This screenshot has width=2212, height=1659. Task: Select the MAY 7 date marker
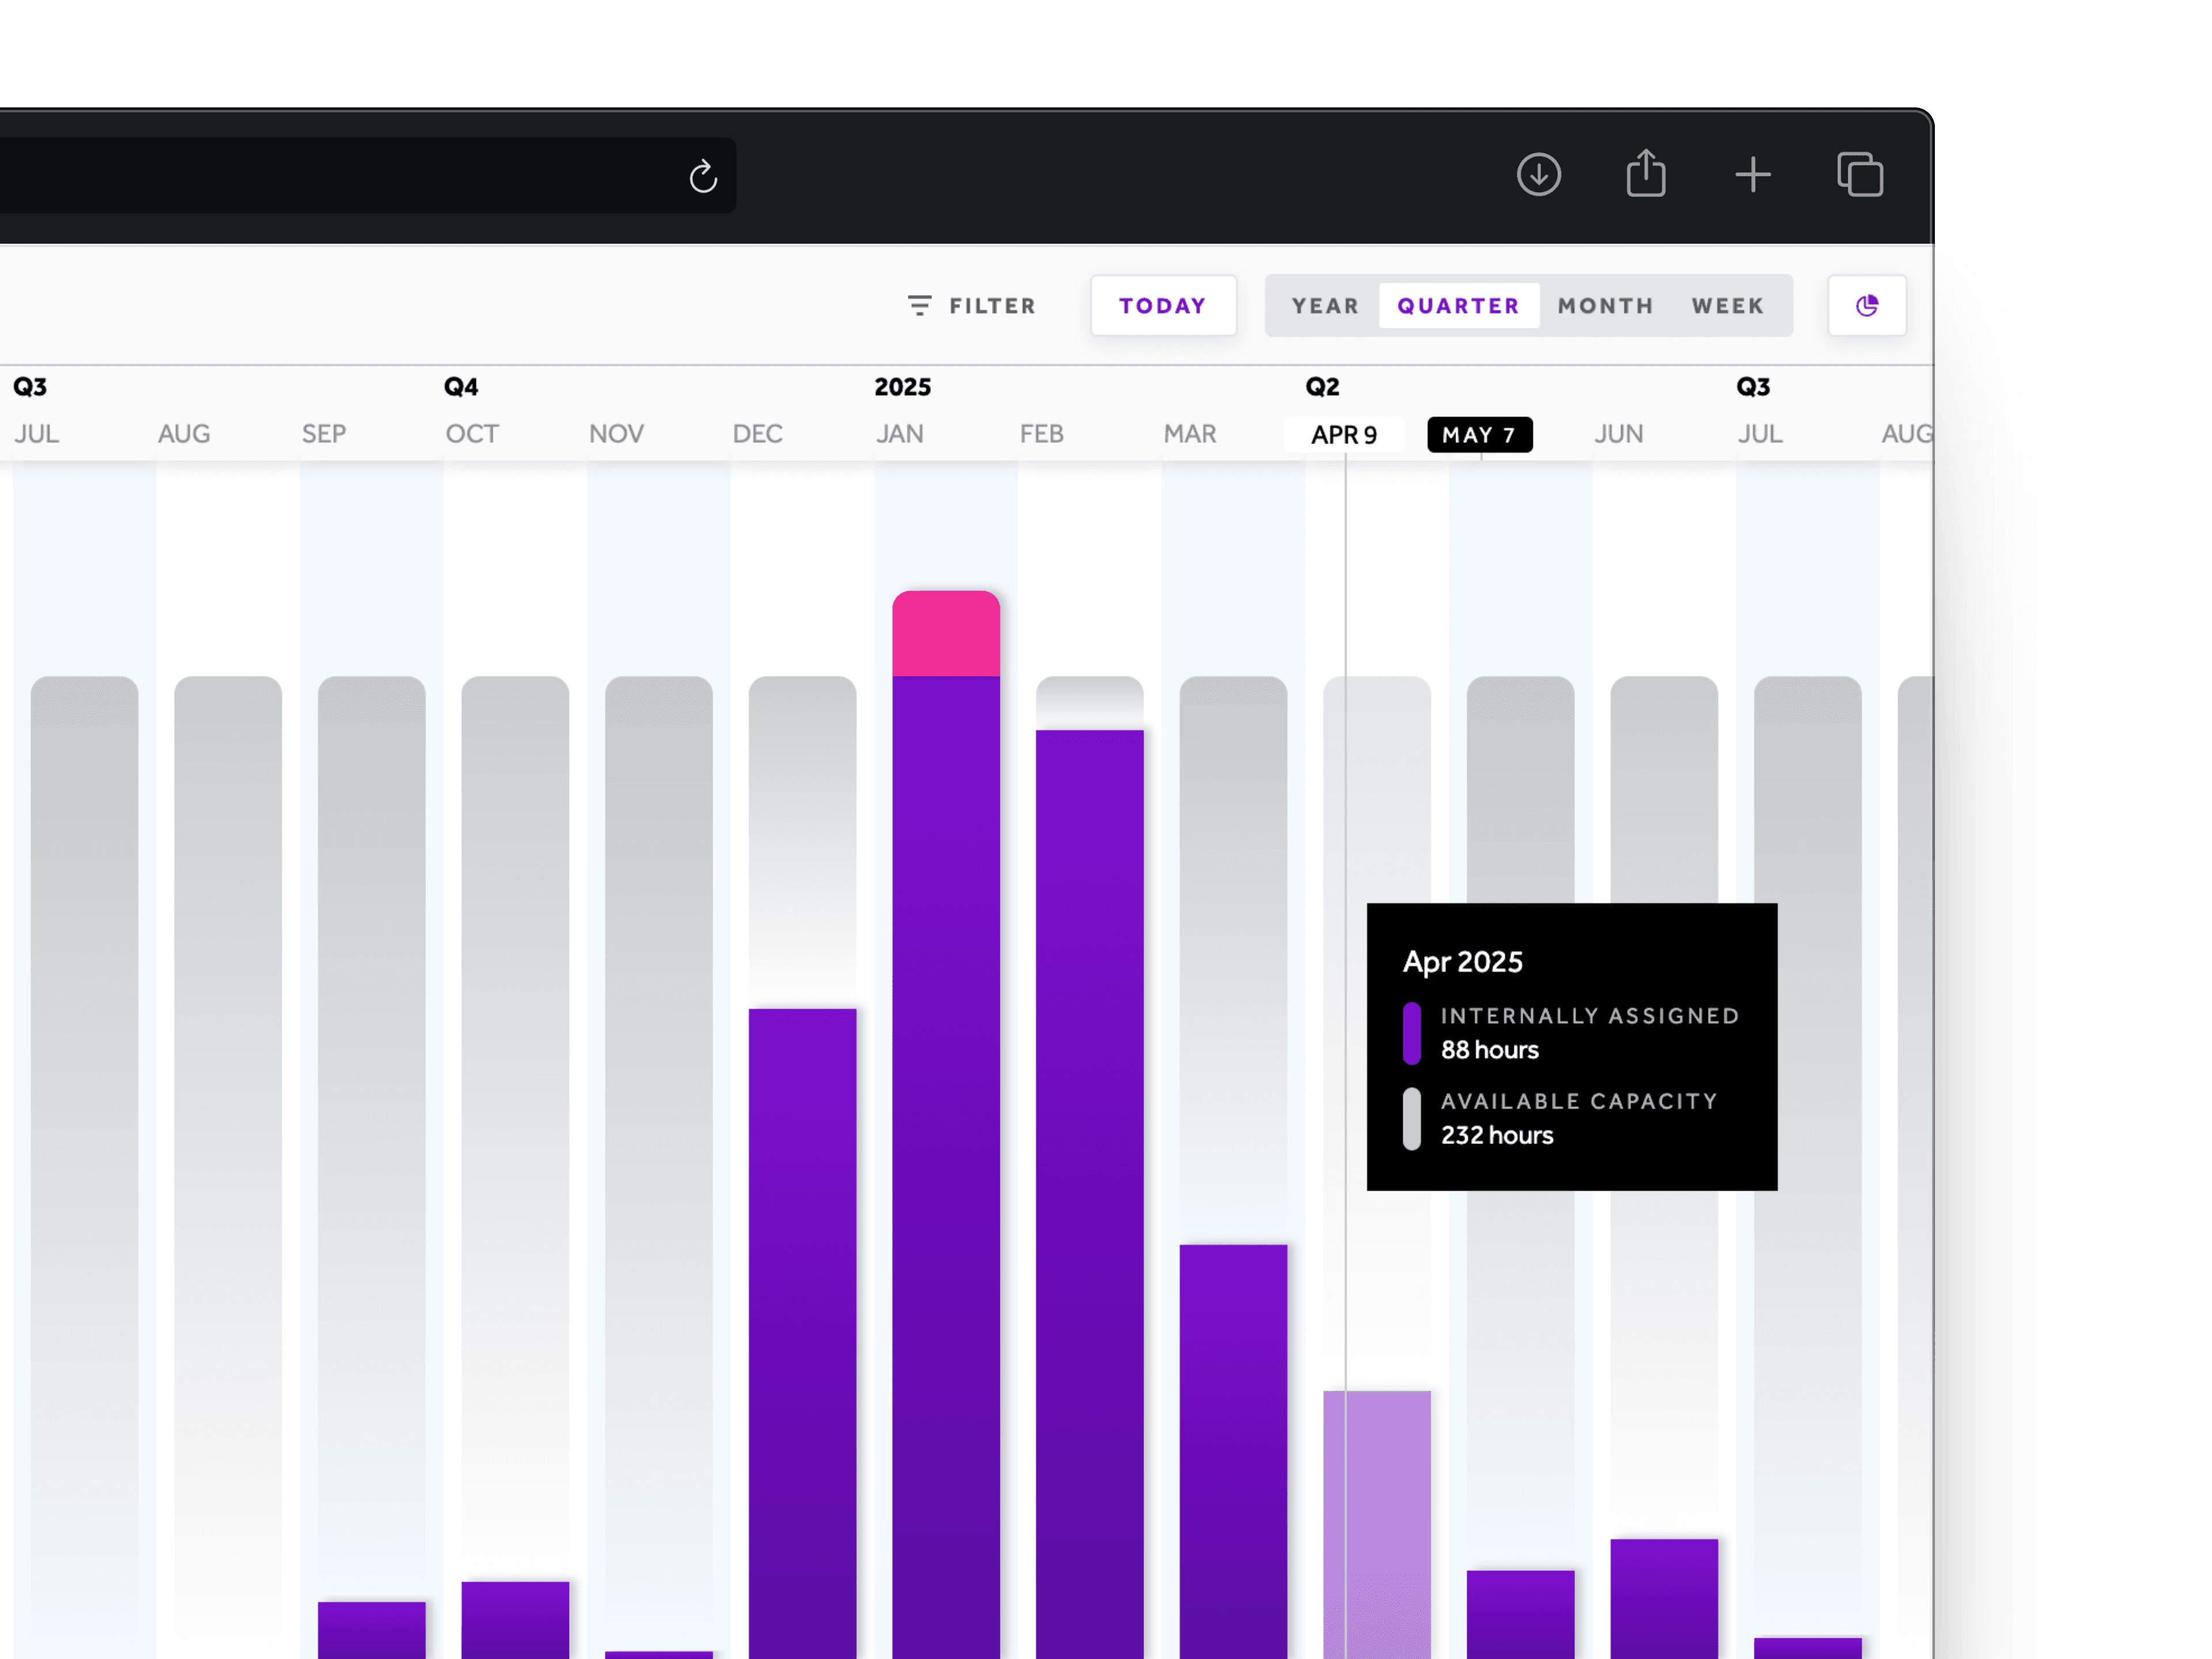pyautogui.click(x=1479, y=434)
